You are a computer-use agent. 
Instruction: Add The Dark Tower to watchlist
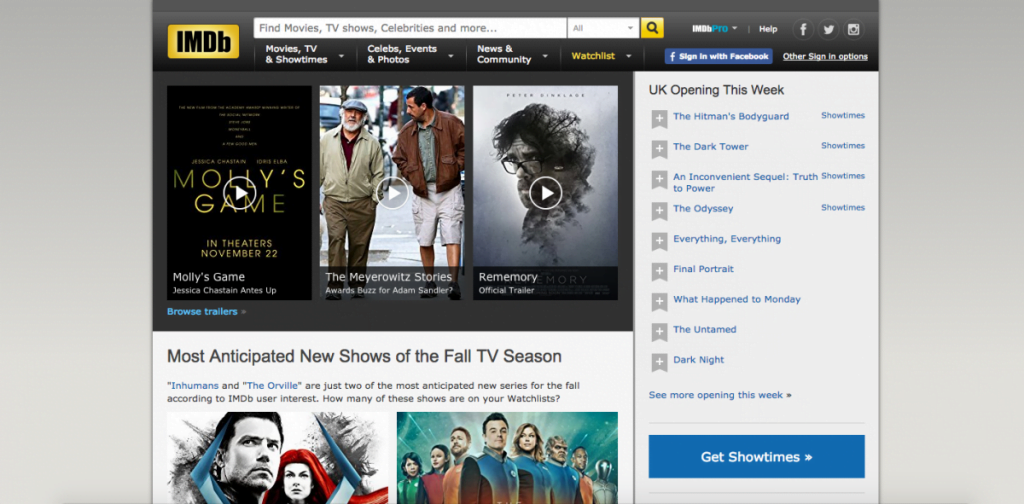coord(659,149)
